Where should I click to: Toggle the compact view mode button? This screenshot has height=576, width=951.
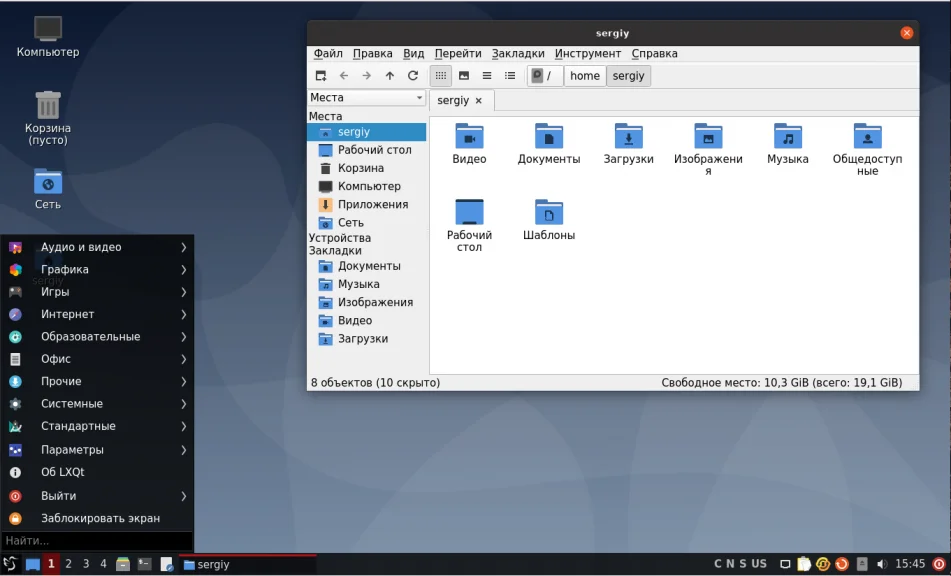(487, 76)
